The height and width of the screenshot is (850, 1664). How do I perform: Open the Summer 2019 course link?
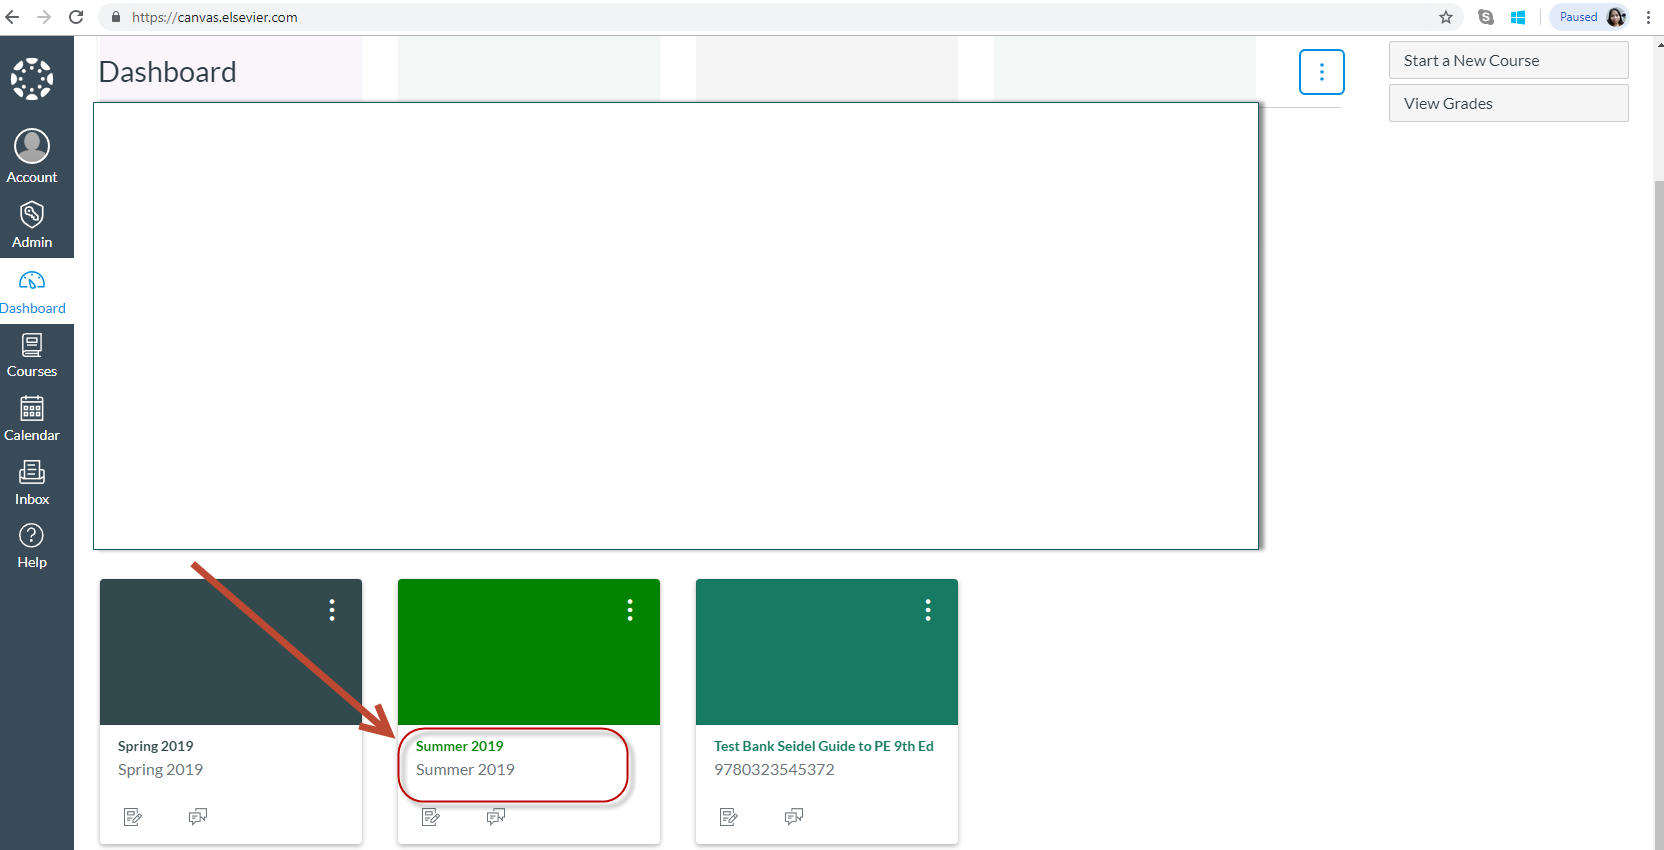click(459, 746)
